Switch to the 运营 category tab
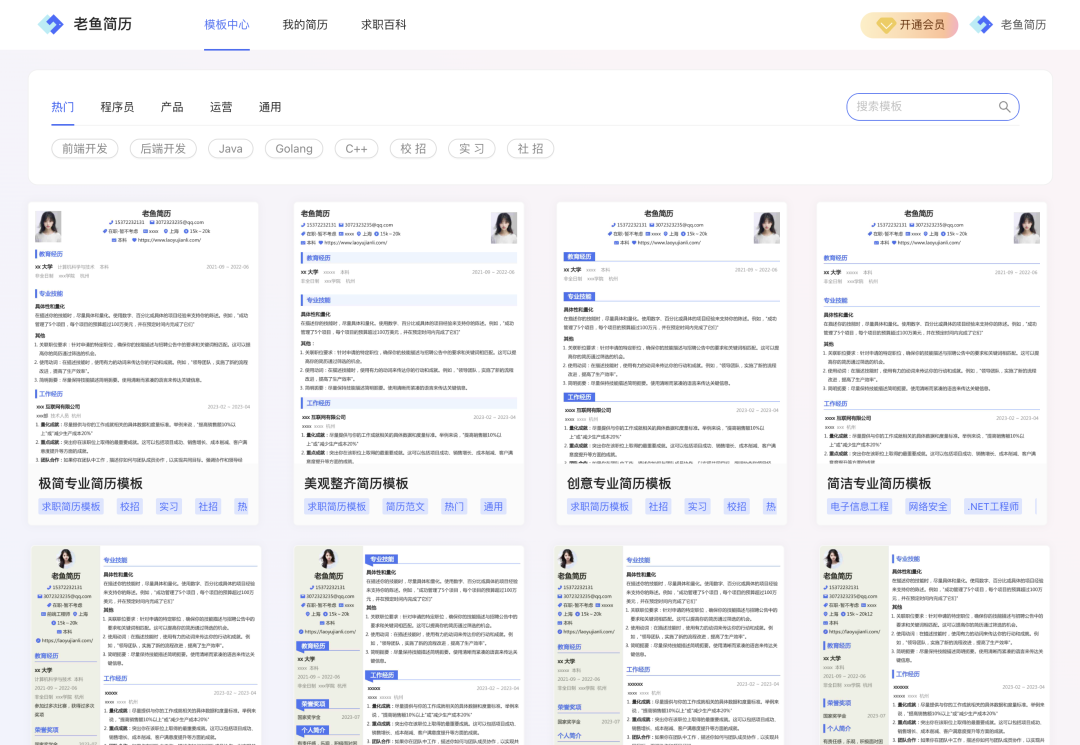1080x745 pixels. [221, 107]
